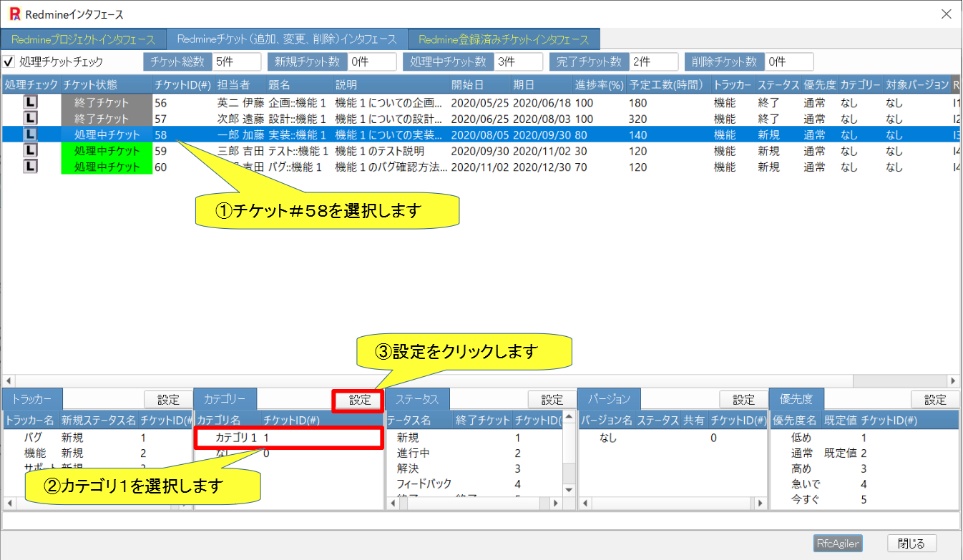This screenshot has width=963, height=560.
Task: Select the バグ tracker row
Action: pyautogui.click(x=98, y=438)
